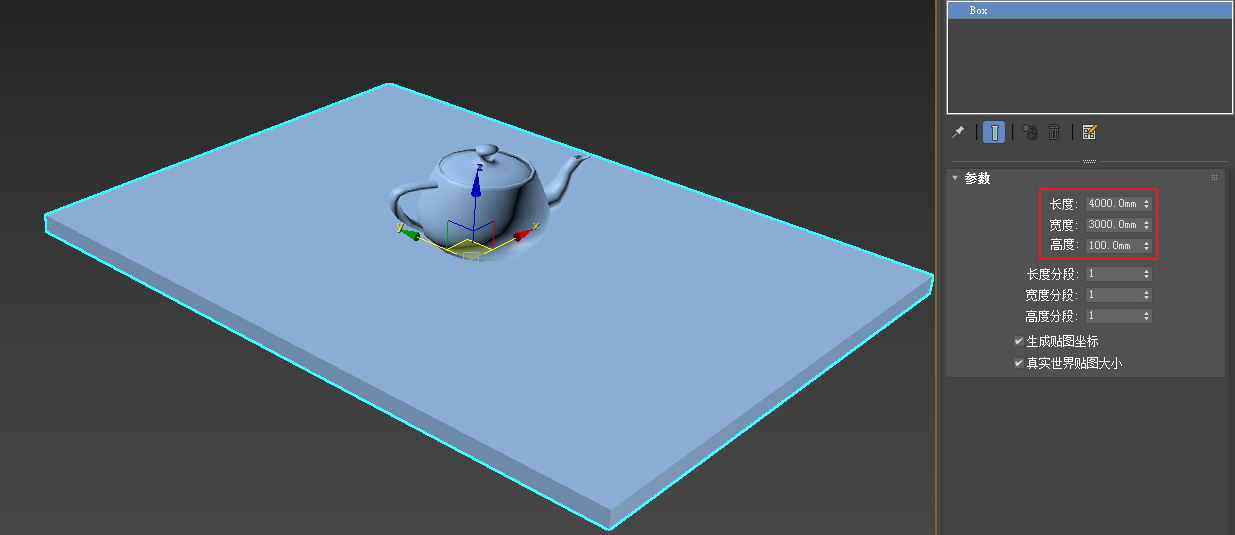Click the 宽度 spinner arrows
The width and height of the screenshot is (1235, 535).
(1146, 225)
